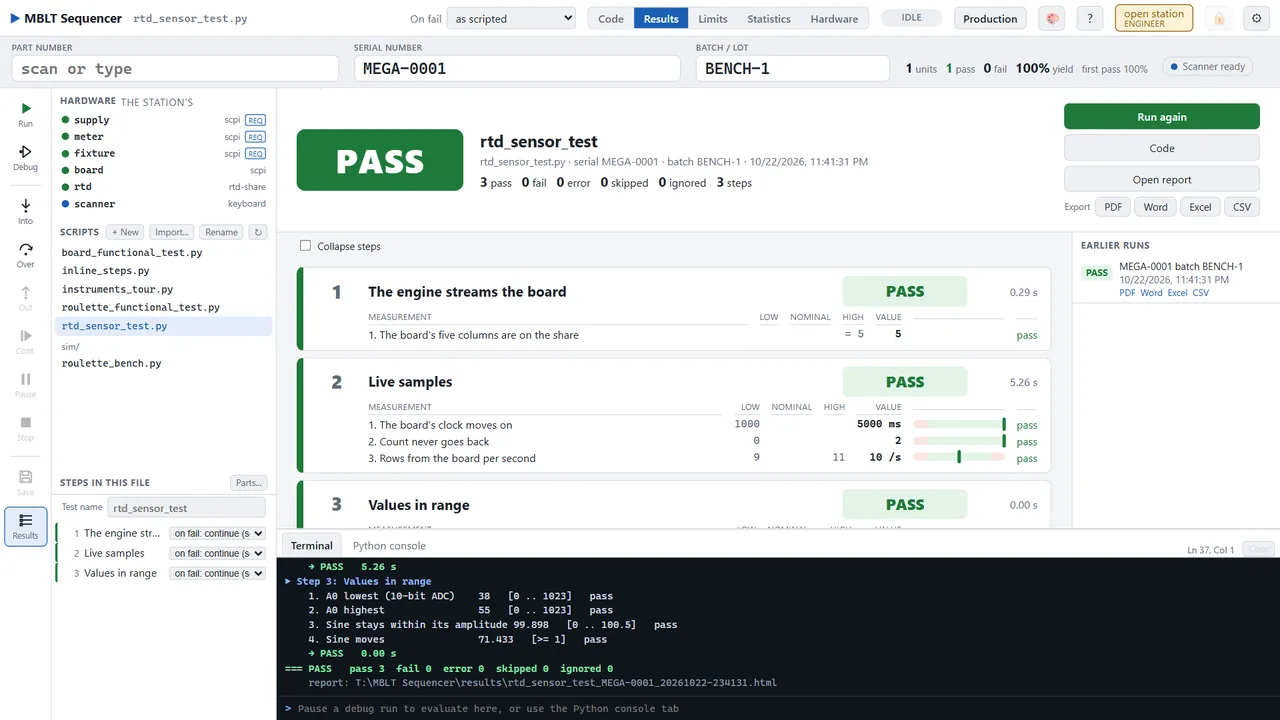This screenshot has height=720, width=1280.
Task: Open on-fail dropdown for Values in range
Action: pyautogui.click(x=217, y=574)
